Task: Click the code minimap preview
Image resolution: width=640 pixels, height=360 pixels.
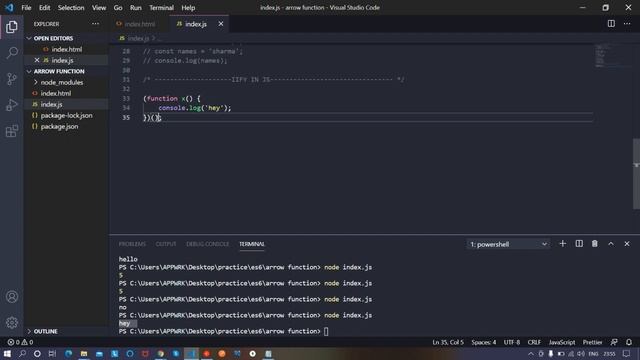Action: (612, 56)
